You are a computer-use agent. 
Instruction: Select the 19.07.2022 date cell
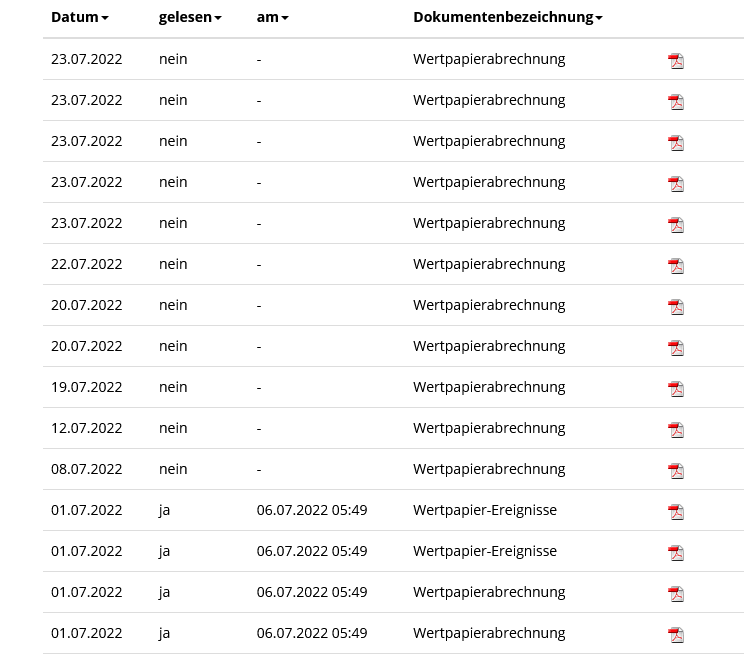pyautogui.click(x=86, y=387)
